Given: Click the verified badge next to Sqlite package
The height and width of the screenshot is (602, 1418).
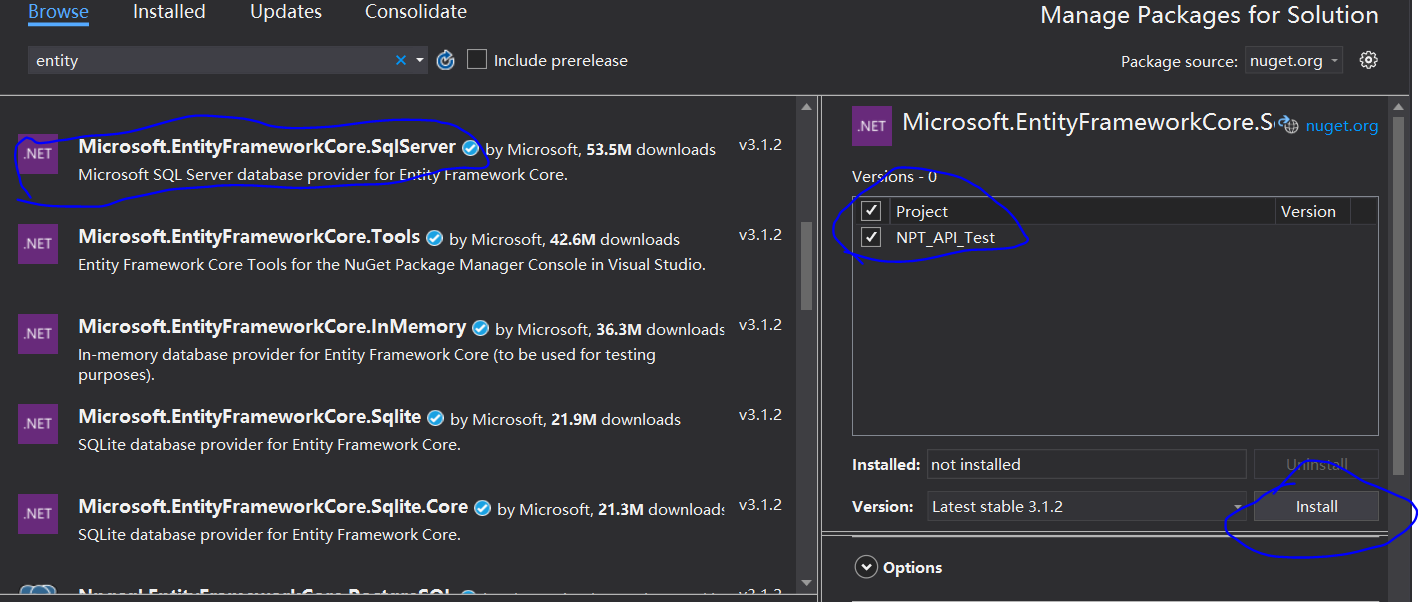Looking at the screenshot, I should (436, 418).
